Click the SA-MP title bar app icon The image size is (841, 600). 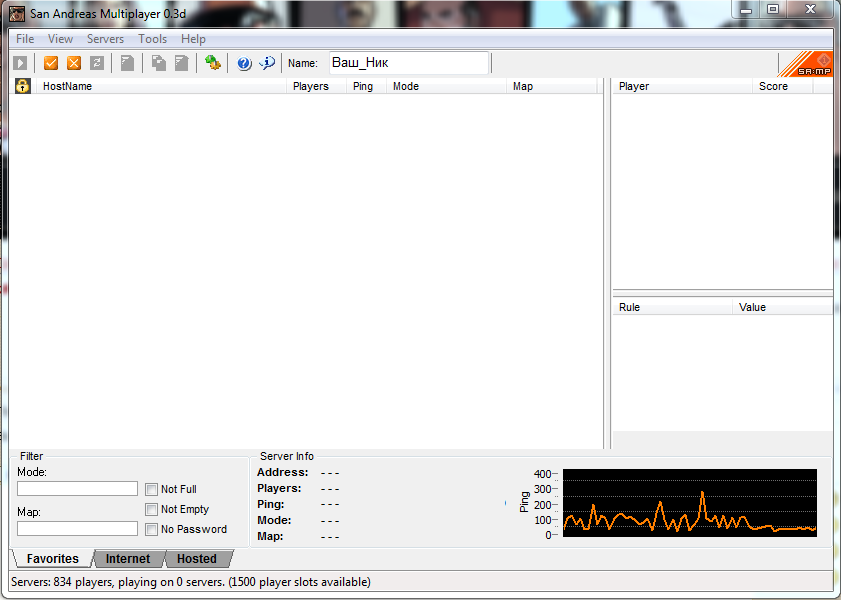point(17,13)
